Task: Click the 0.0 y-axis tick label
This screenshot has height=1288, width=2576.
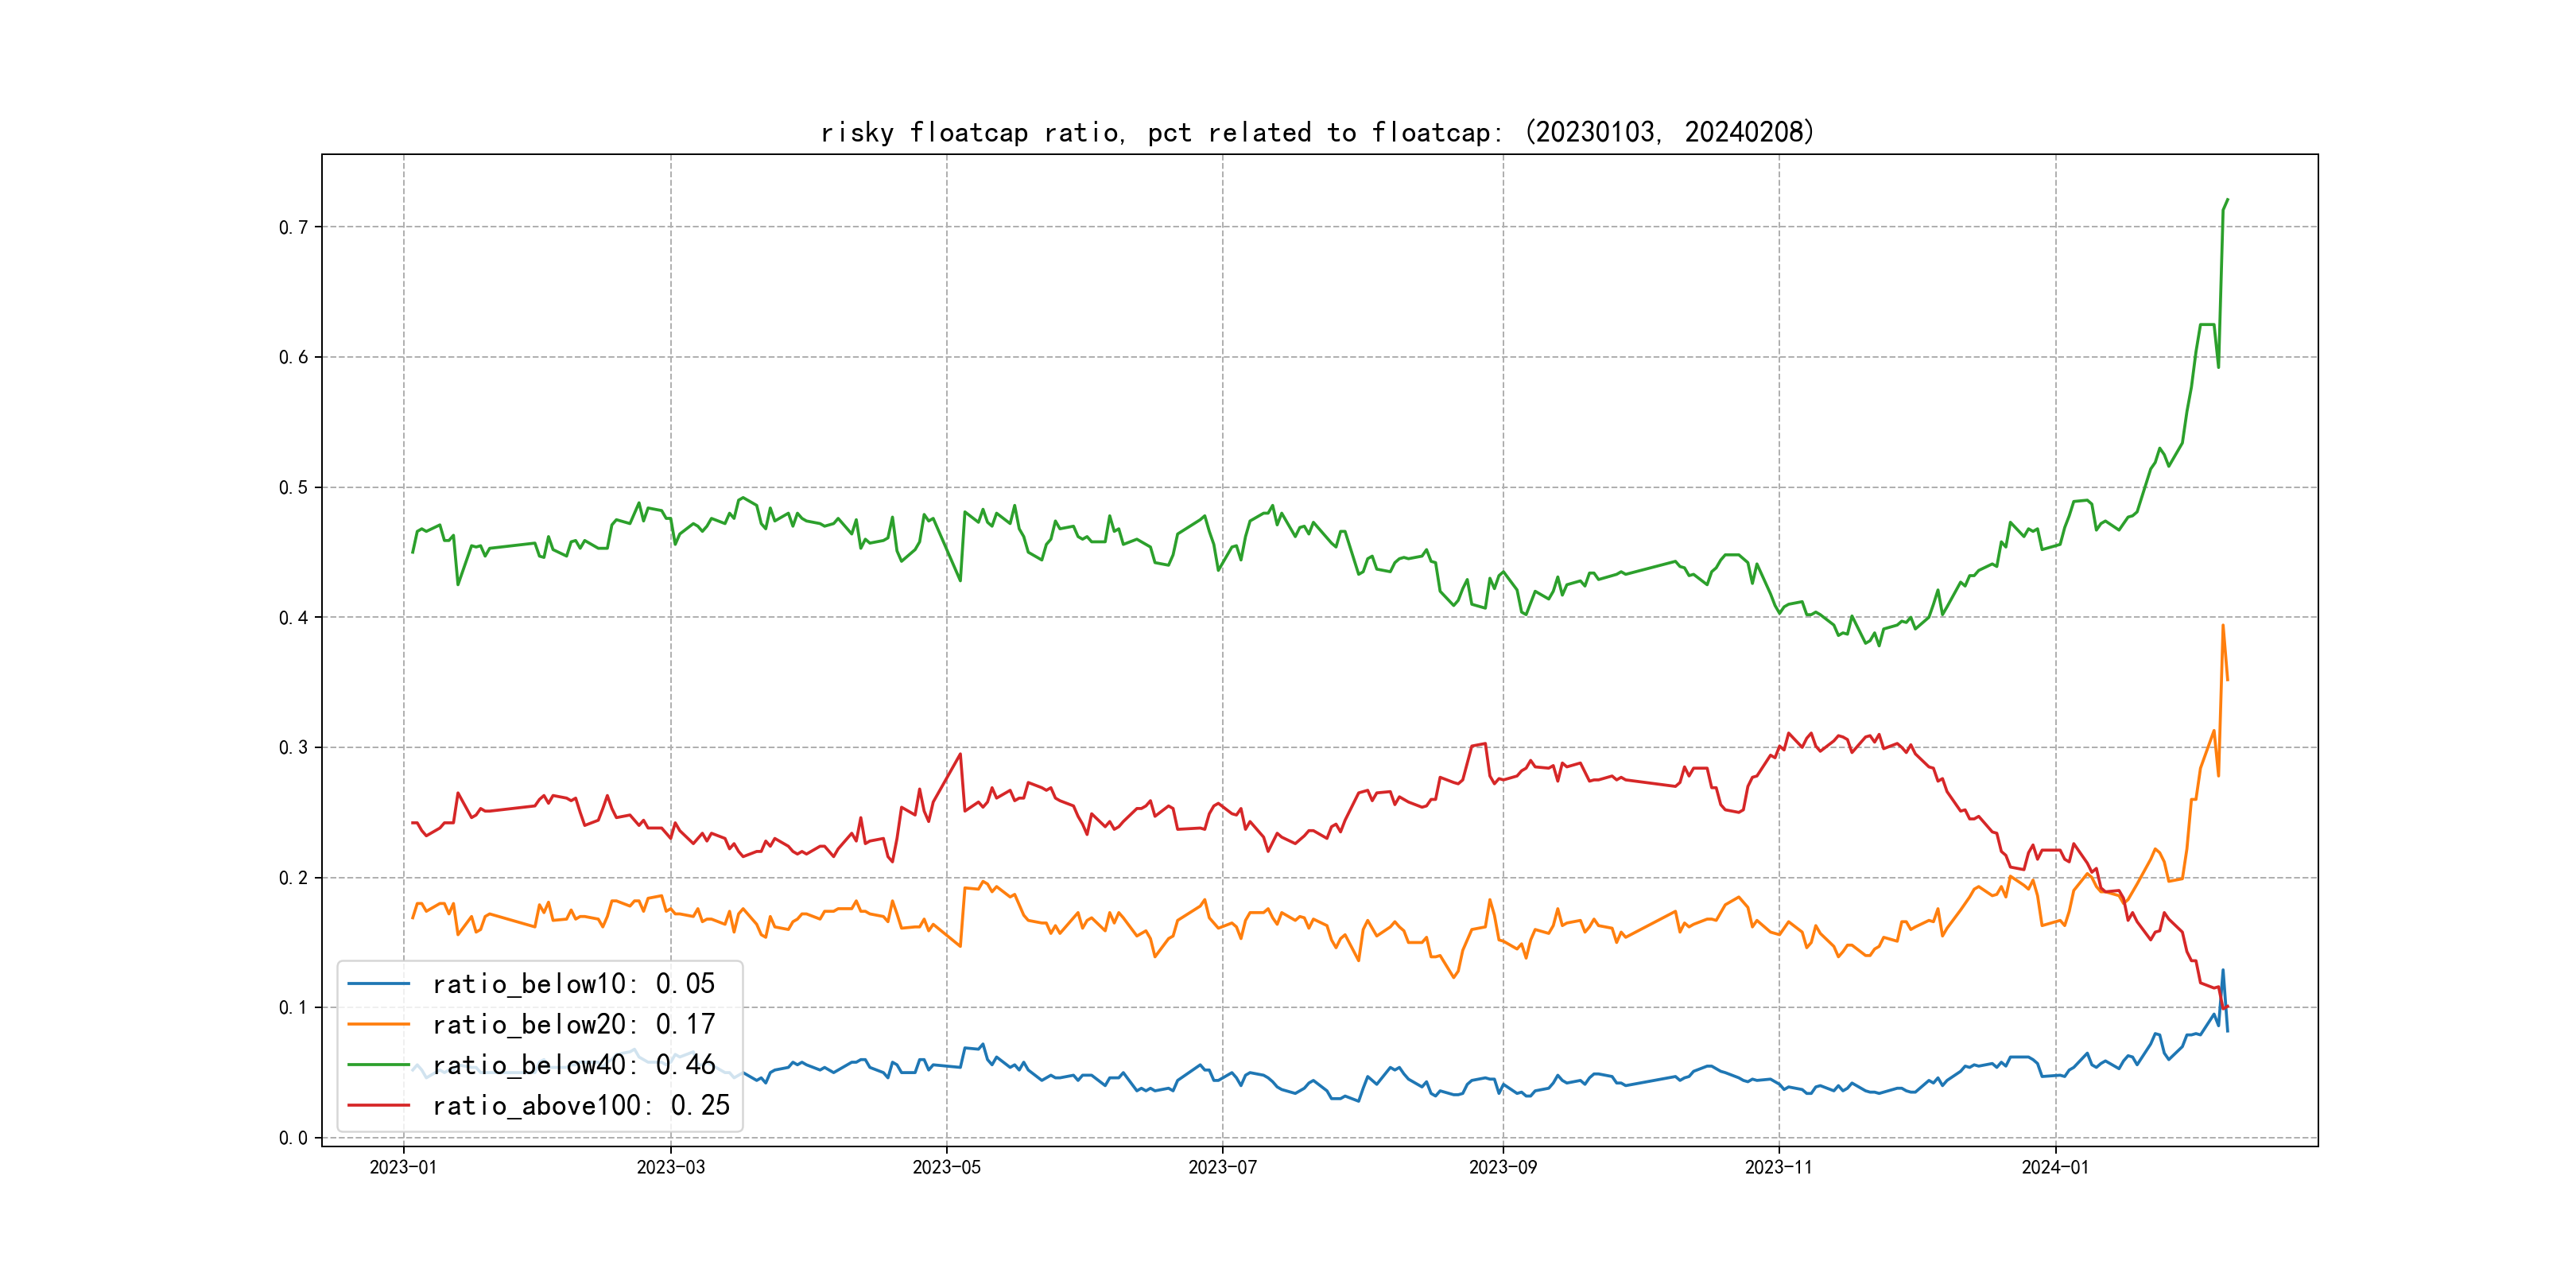Action: pos(293,1138)
